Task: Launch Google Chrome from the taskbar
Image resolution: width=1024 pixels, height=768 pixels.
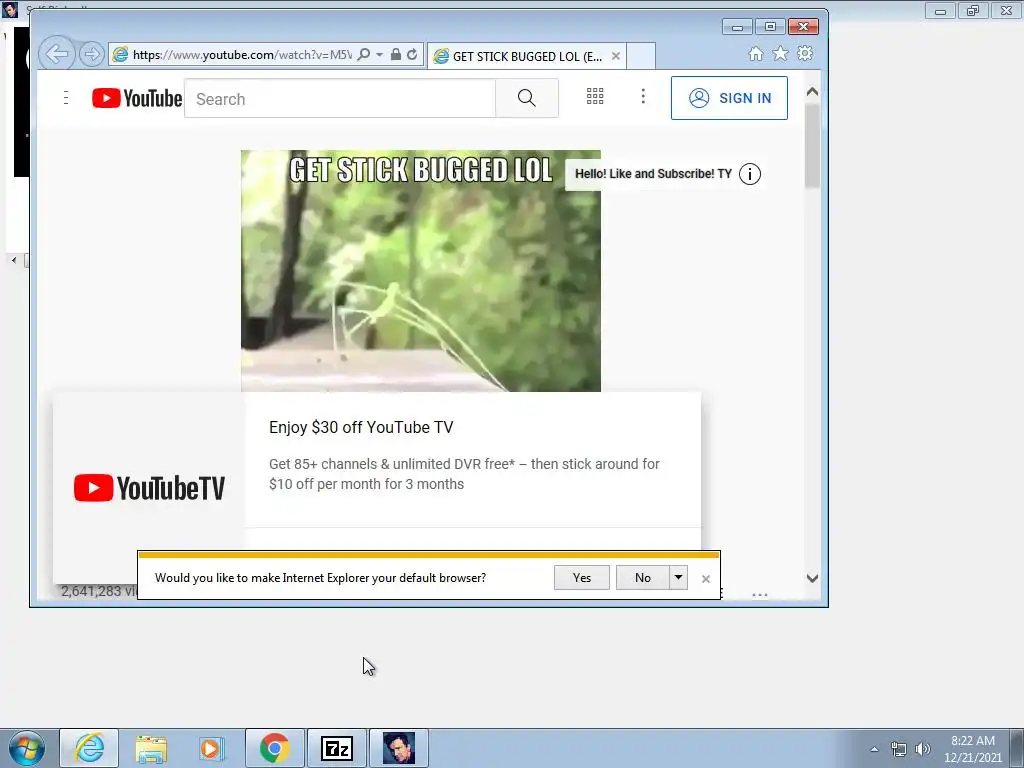Action: (x=274, y=748)
